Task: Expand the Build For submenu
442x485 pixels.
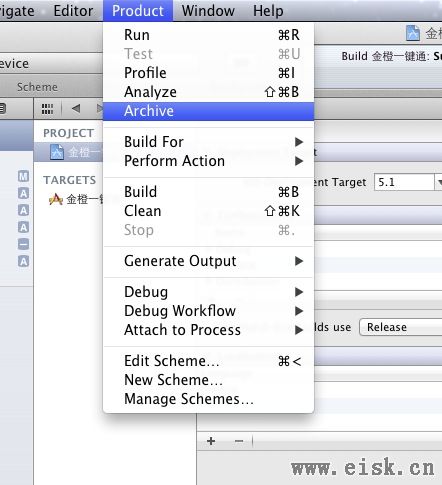Action: click(209, 142)
